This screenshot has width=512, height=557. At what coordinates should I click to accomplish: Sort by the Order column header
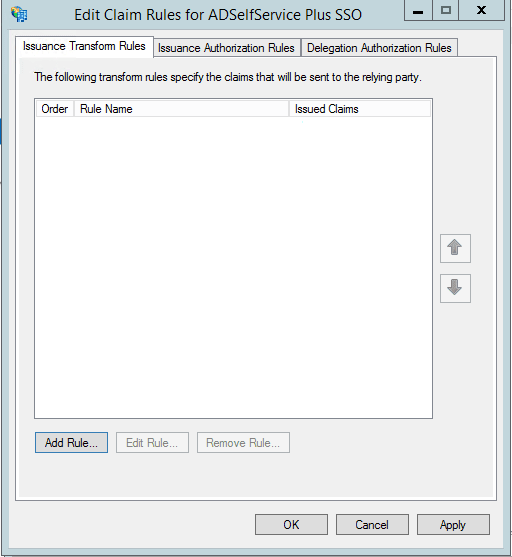[55, 109]
